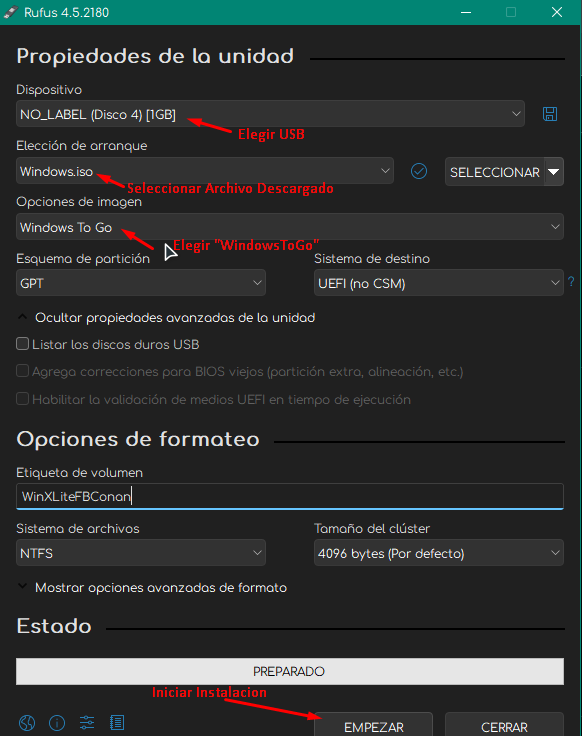This screenshot has width=582, height=736.
Task: Show the log icon
Action: point(117,722)
